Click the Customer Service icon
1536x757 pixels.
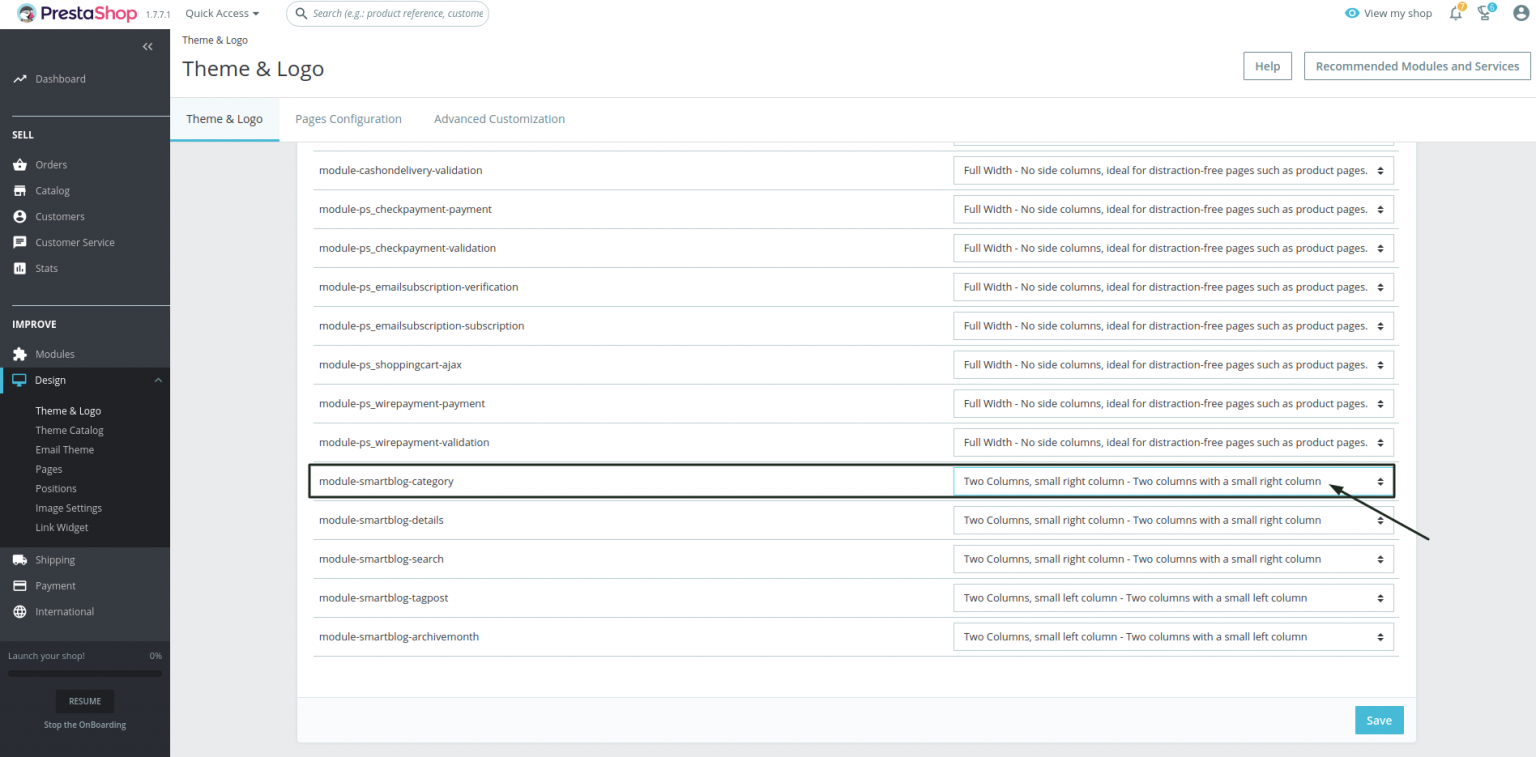pos(21,242)
